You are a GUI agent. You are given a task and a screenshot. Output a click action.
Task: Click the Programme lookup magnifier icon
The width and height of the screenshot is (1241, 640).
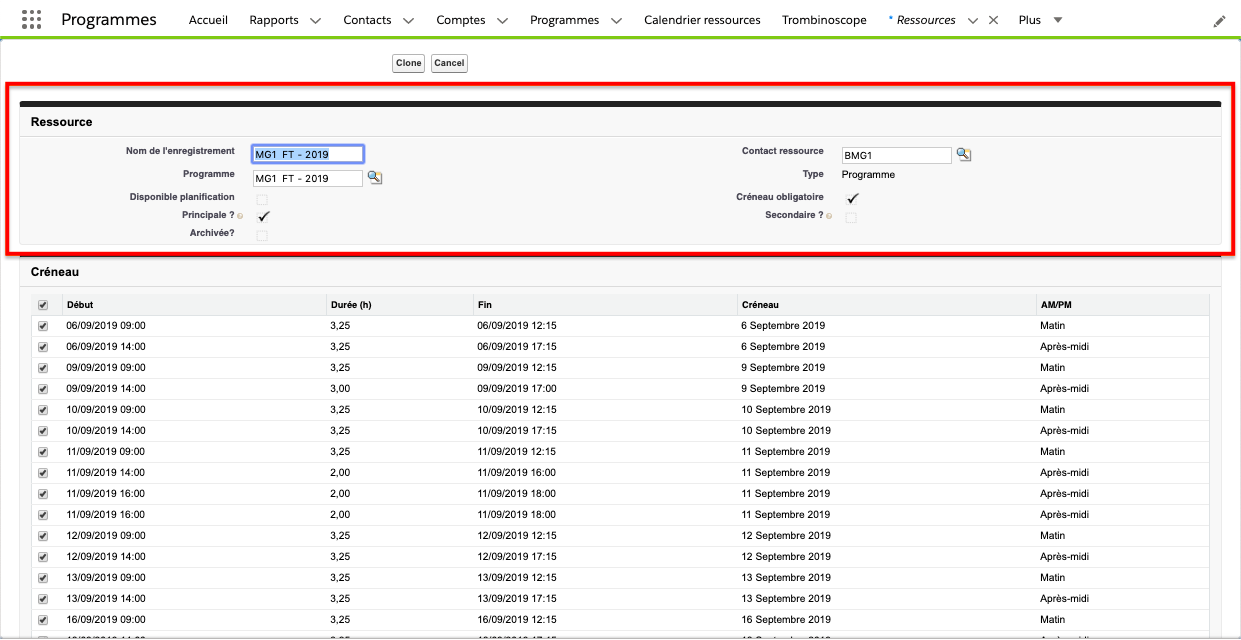pyautogui.click(x=375, y=178)
